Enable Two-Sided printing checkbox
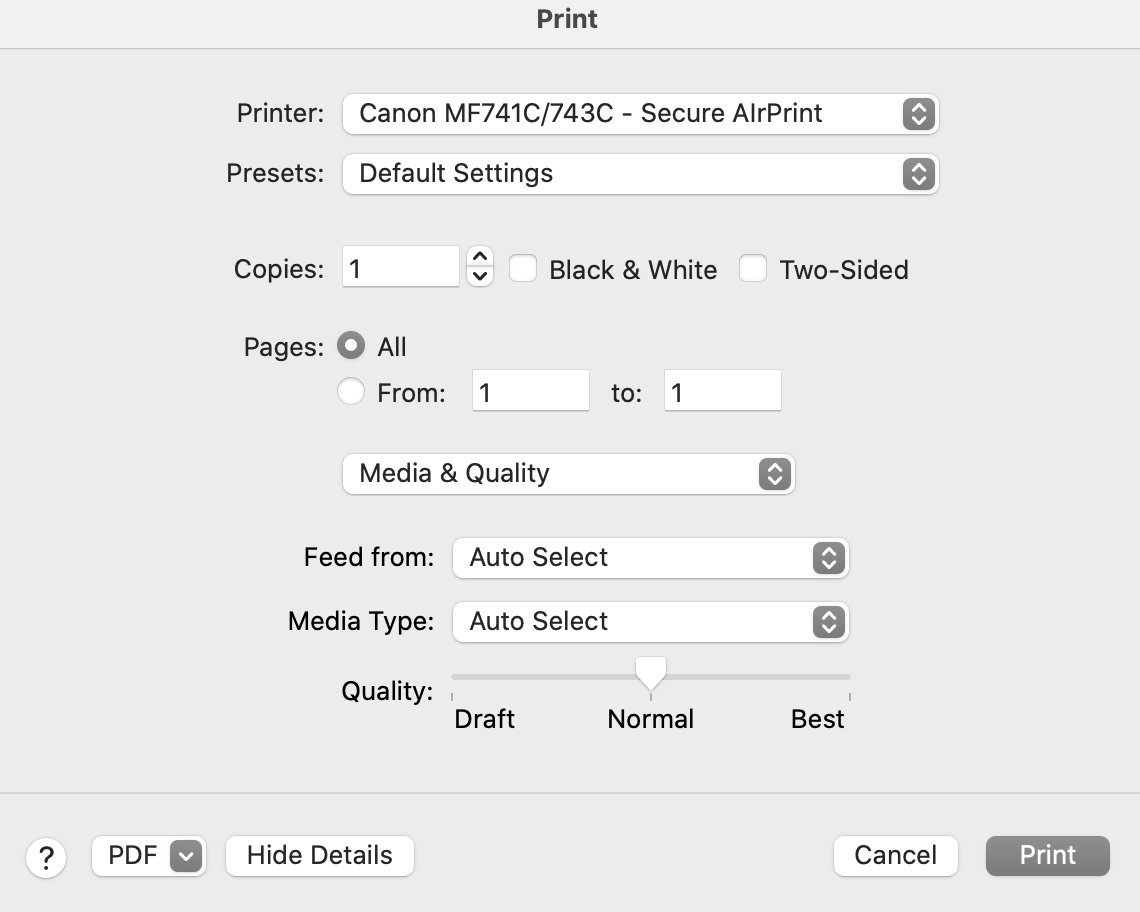This screenshot has width=1140, height=912. click(x=753, y=269)
